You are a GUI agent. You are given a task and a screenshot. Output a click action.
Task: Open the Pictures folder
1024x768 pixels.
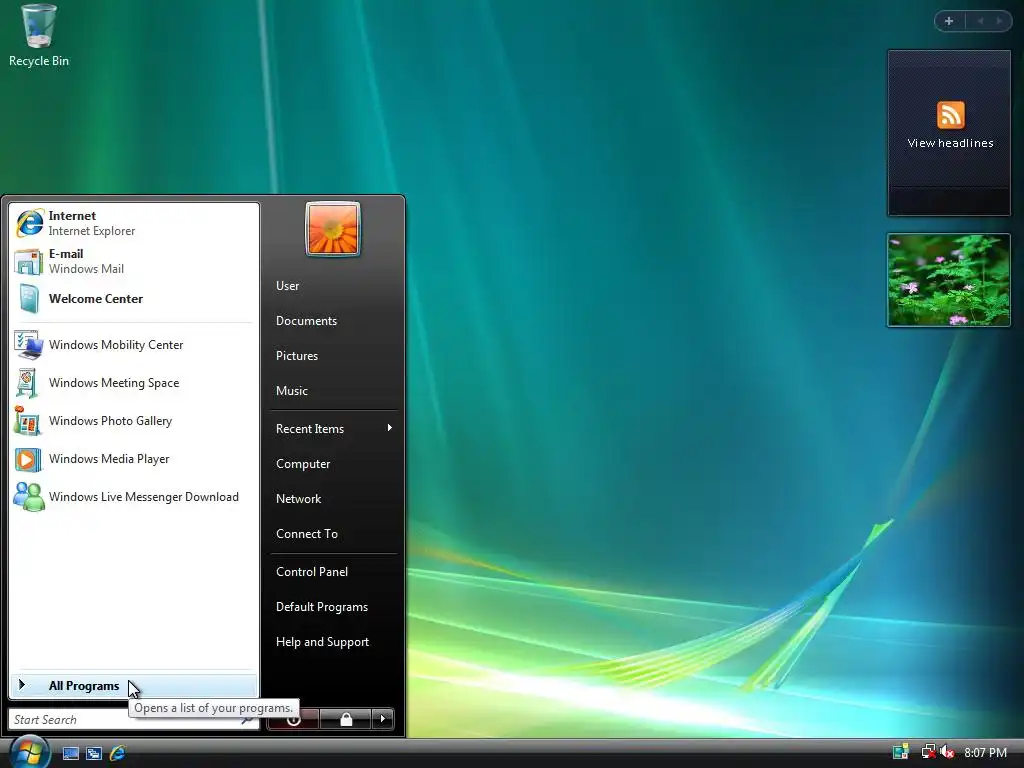click(333, 356)
